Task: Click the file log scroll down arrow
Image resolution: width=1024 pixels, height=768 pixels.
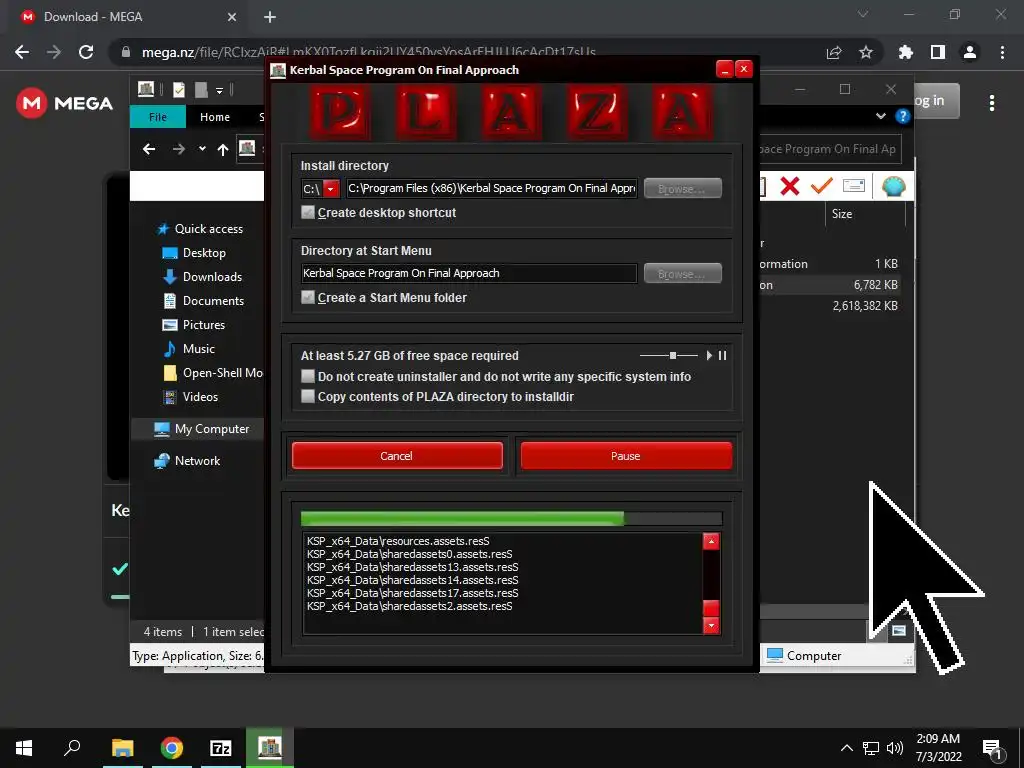Action: click(x=711, y=626)
